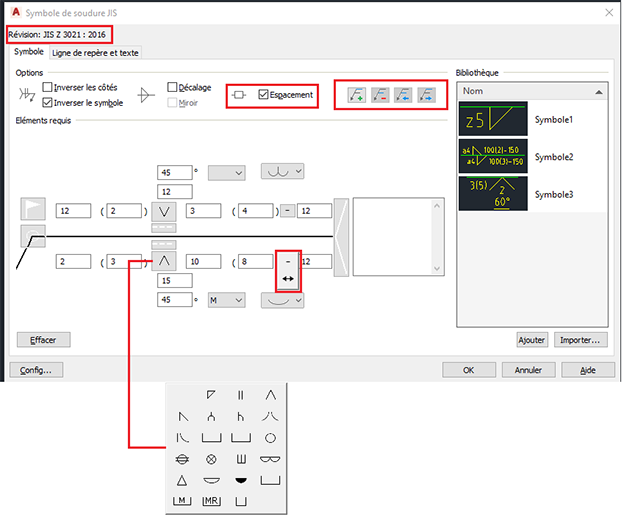Select the Symbole1 library thumbnail
624x517 pixels.
pos(493,119)
